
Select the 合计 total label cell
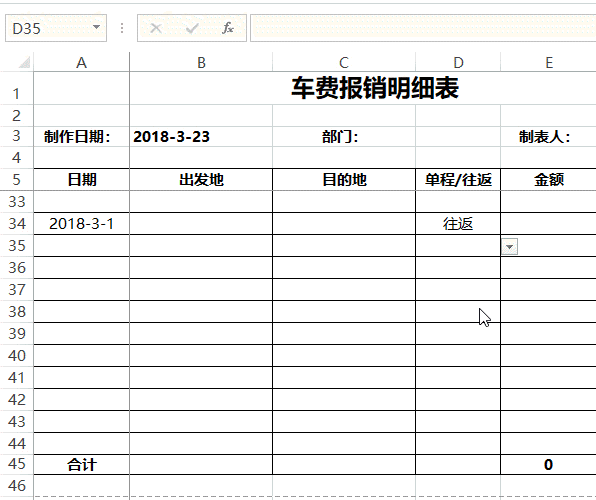point(81,465)
